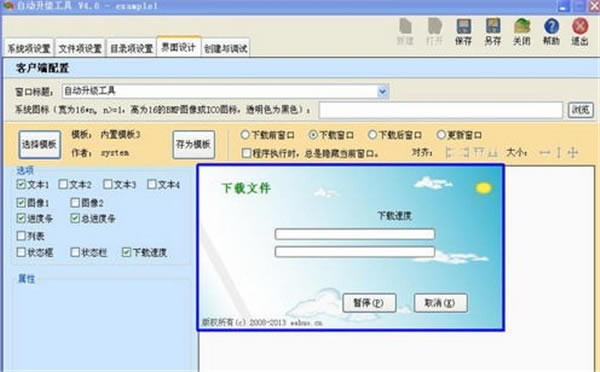Click the 关闭 (Close file) toolbar icon
The width and height of the screenshot is (600, 372).
tap(522, 26)
